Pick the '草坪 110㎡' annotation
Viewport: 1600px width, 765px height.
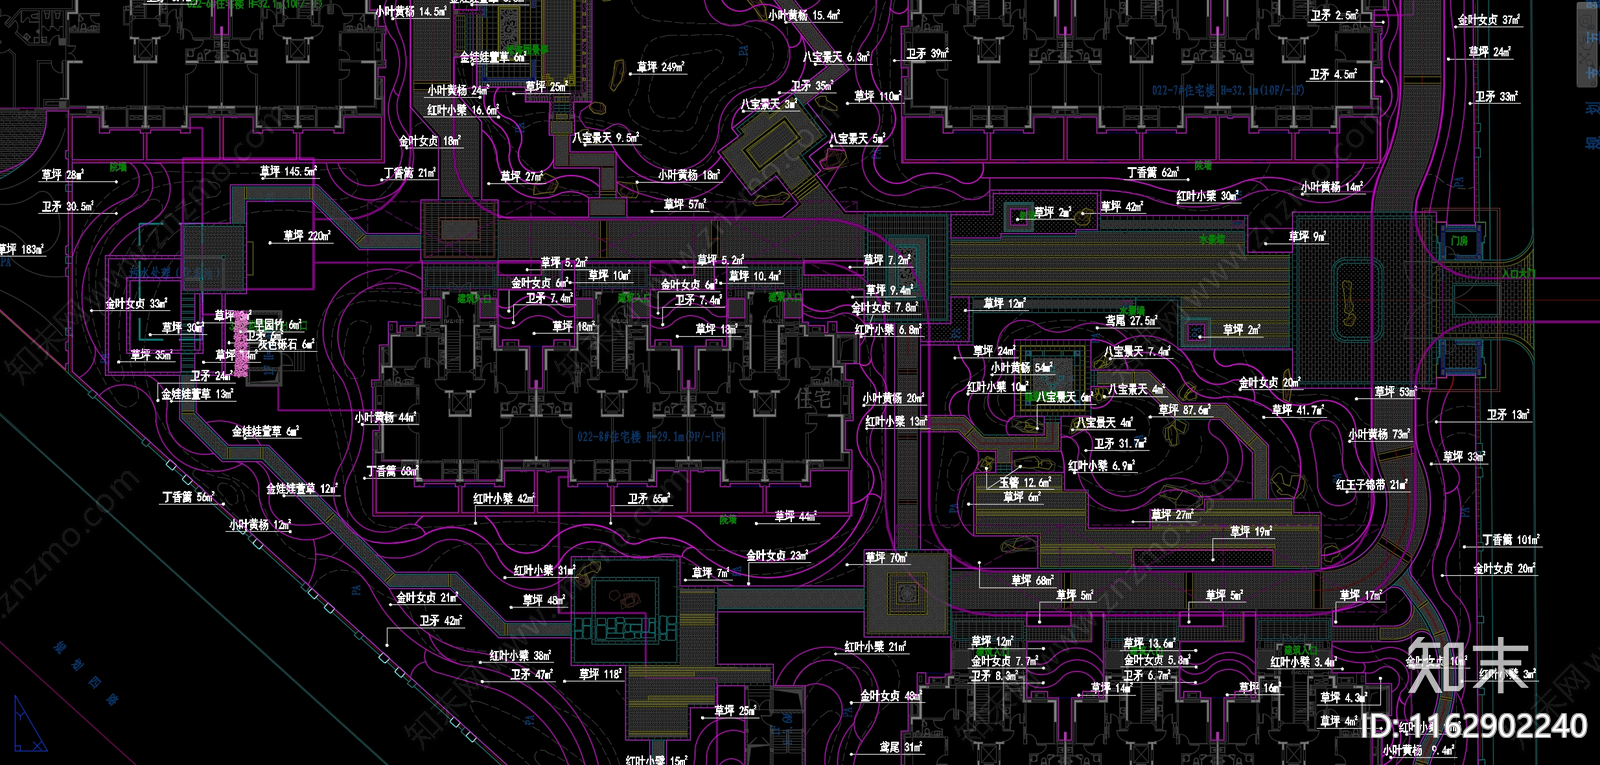(878, 96)
